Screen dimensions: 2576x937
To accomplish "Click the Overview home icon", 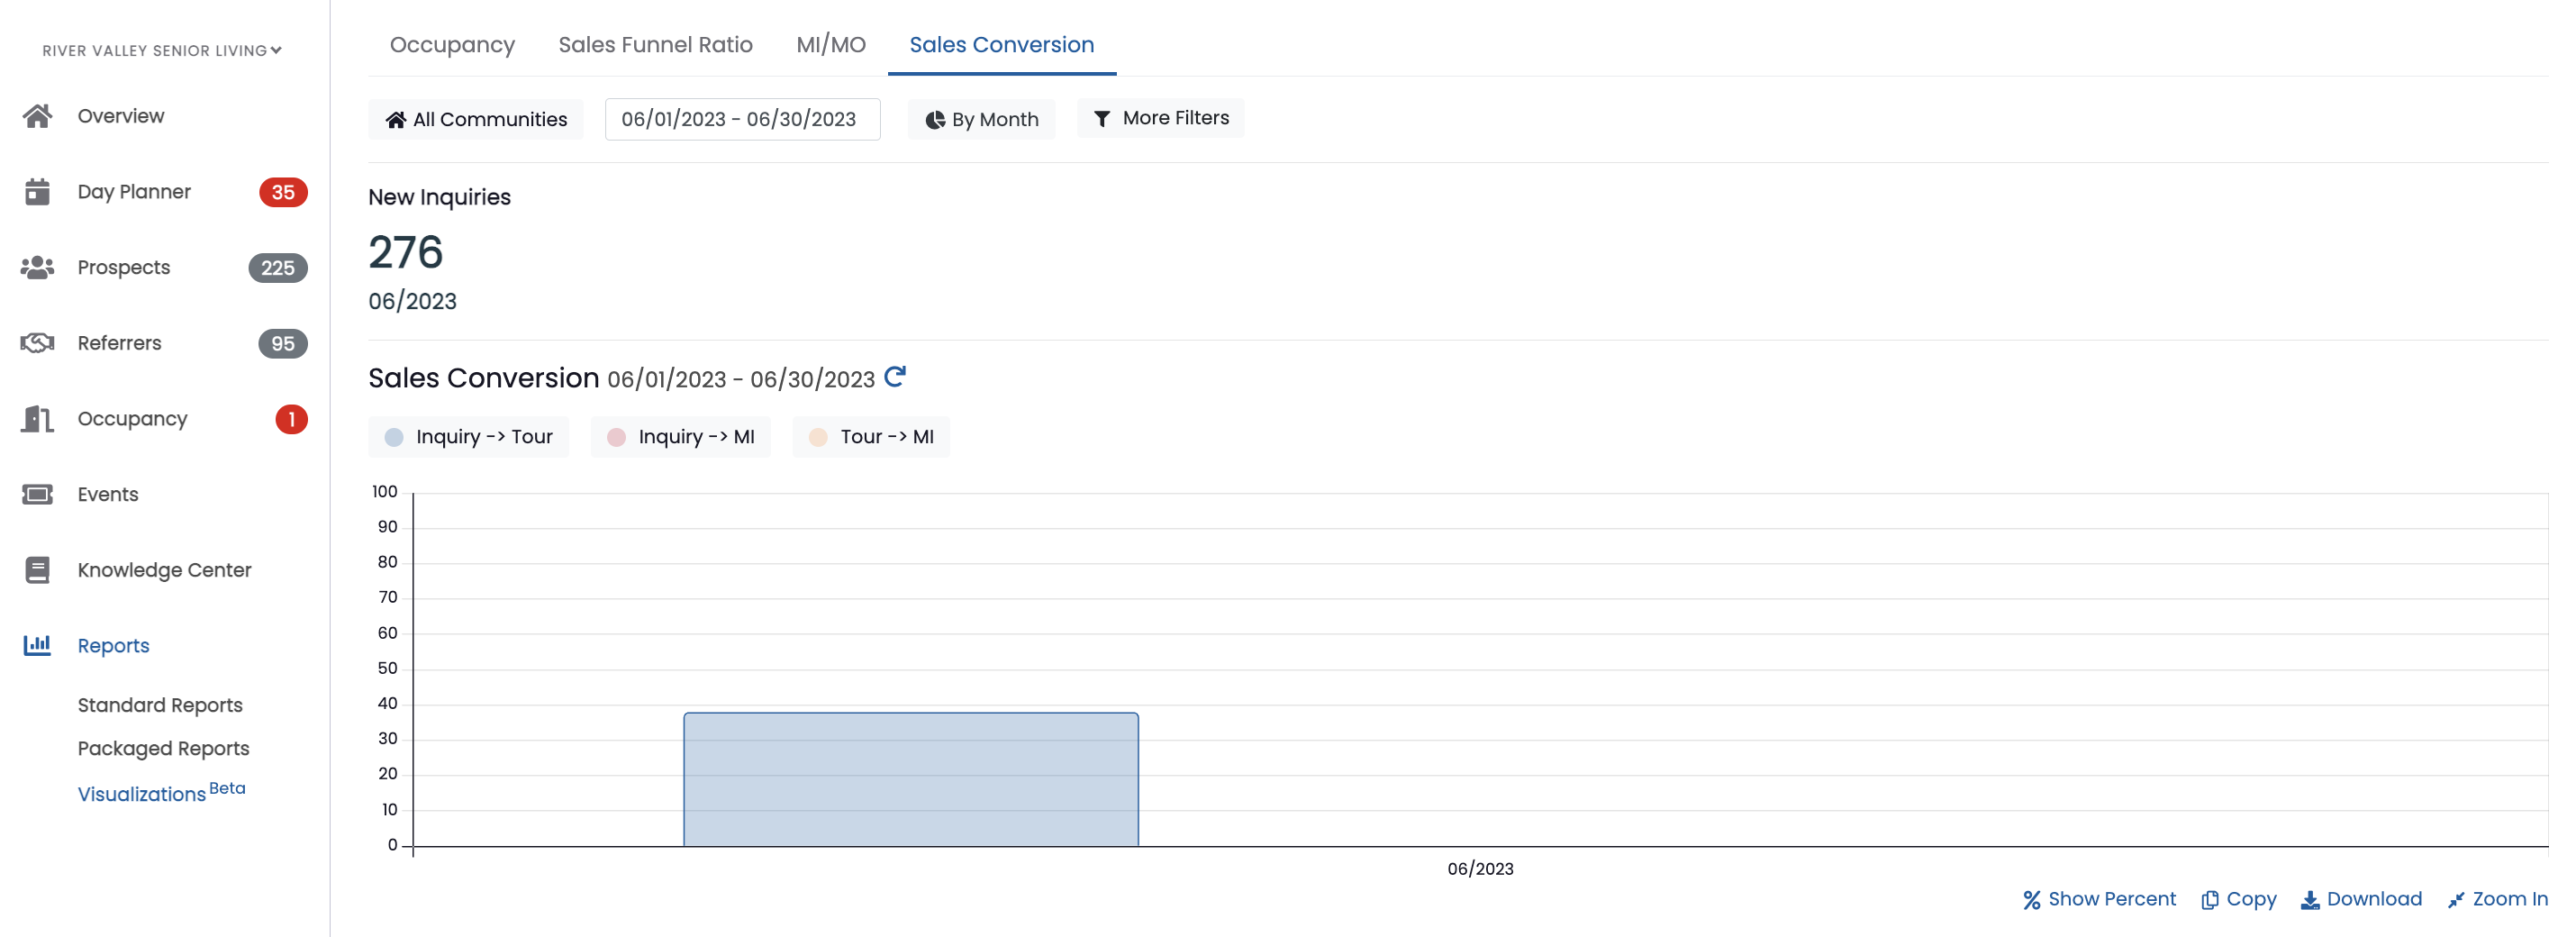I will (38, 116).
